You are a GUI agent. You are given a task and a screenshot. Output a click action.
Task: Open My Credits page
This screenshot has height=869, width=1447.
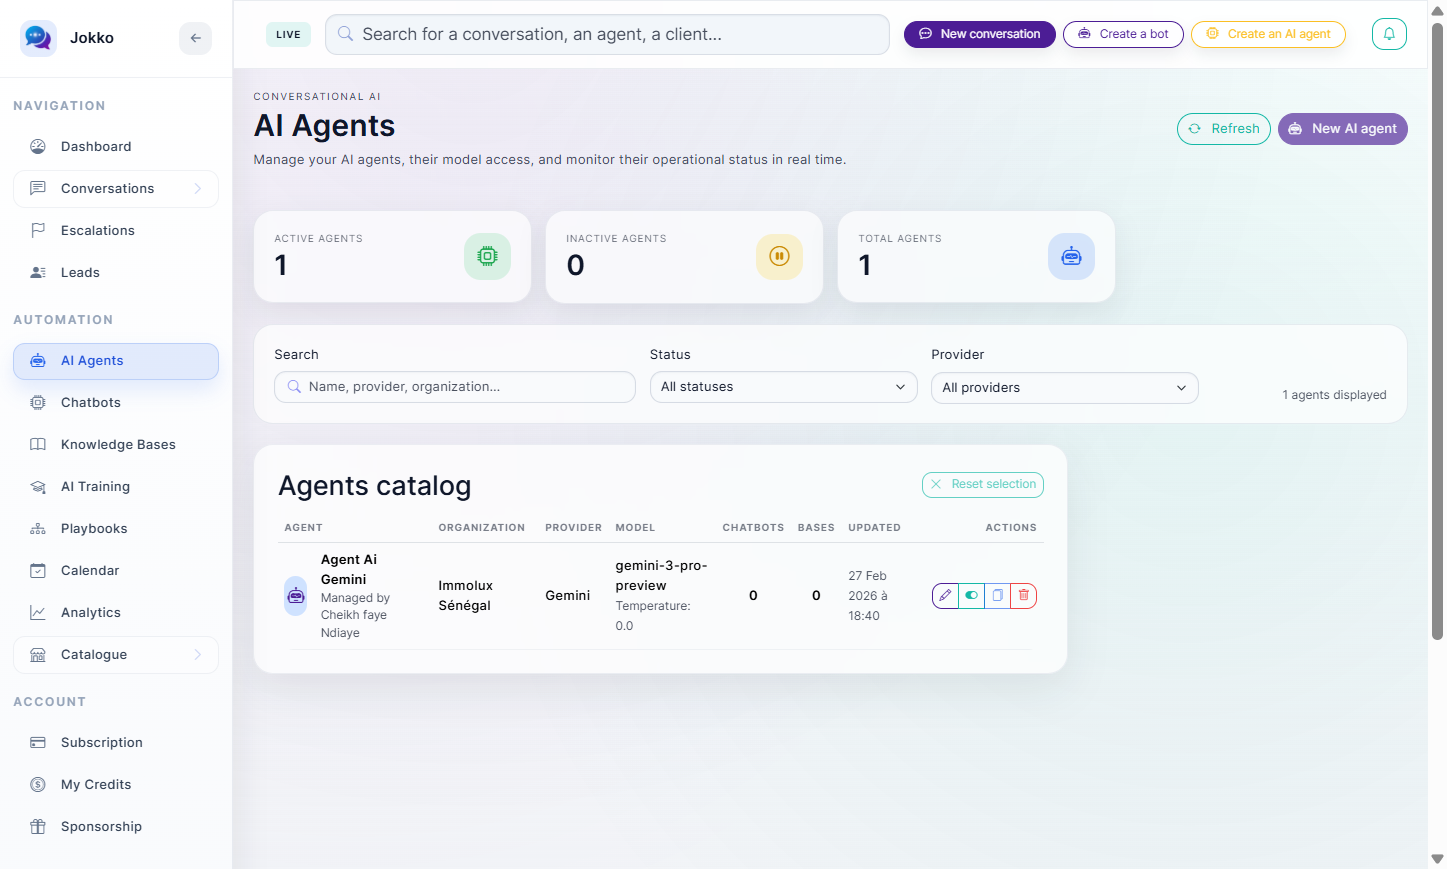(116, 785)
